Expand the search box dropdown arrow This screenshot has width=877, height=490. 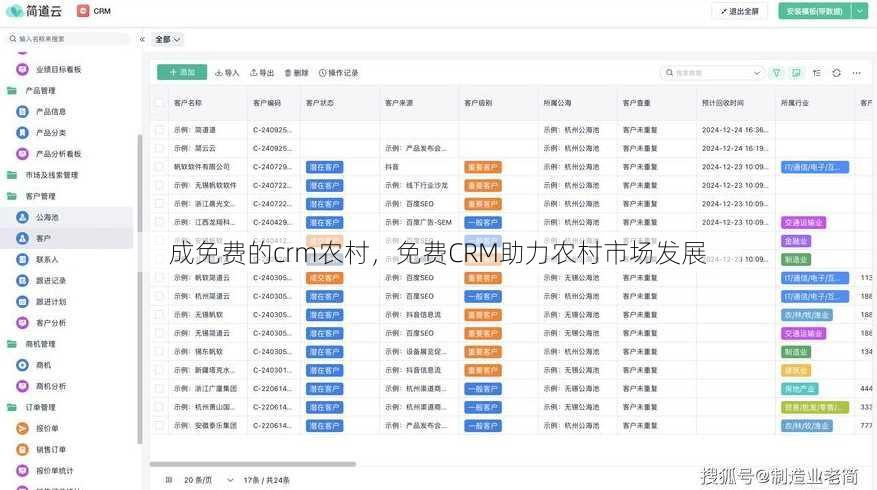pos(757,73)
